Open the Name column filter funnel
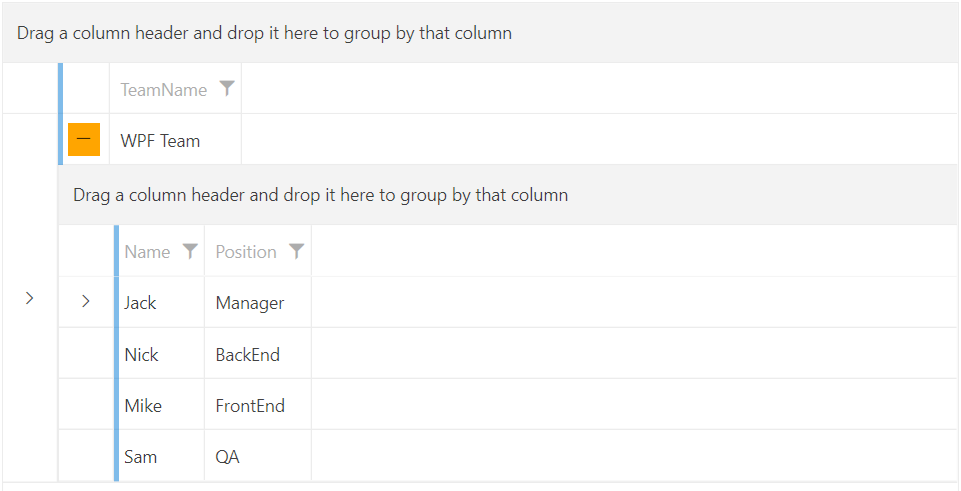 (190, 252)
